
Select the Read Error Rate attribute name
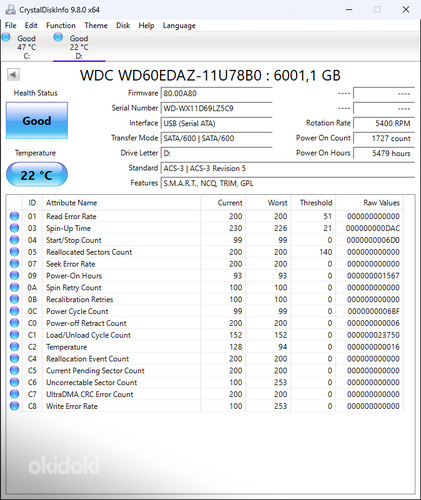point(71,216)
